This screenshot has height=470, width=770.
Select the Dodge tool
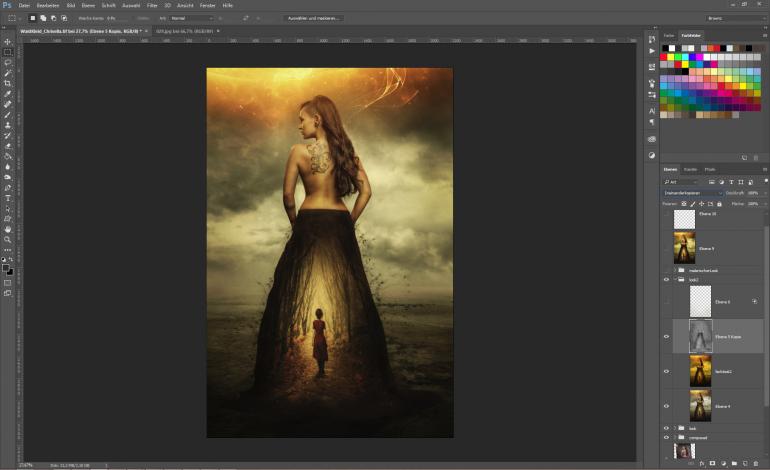tap(8, 177)
